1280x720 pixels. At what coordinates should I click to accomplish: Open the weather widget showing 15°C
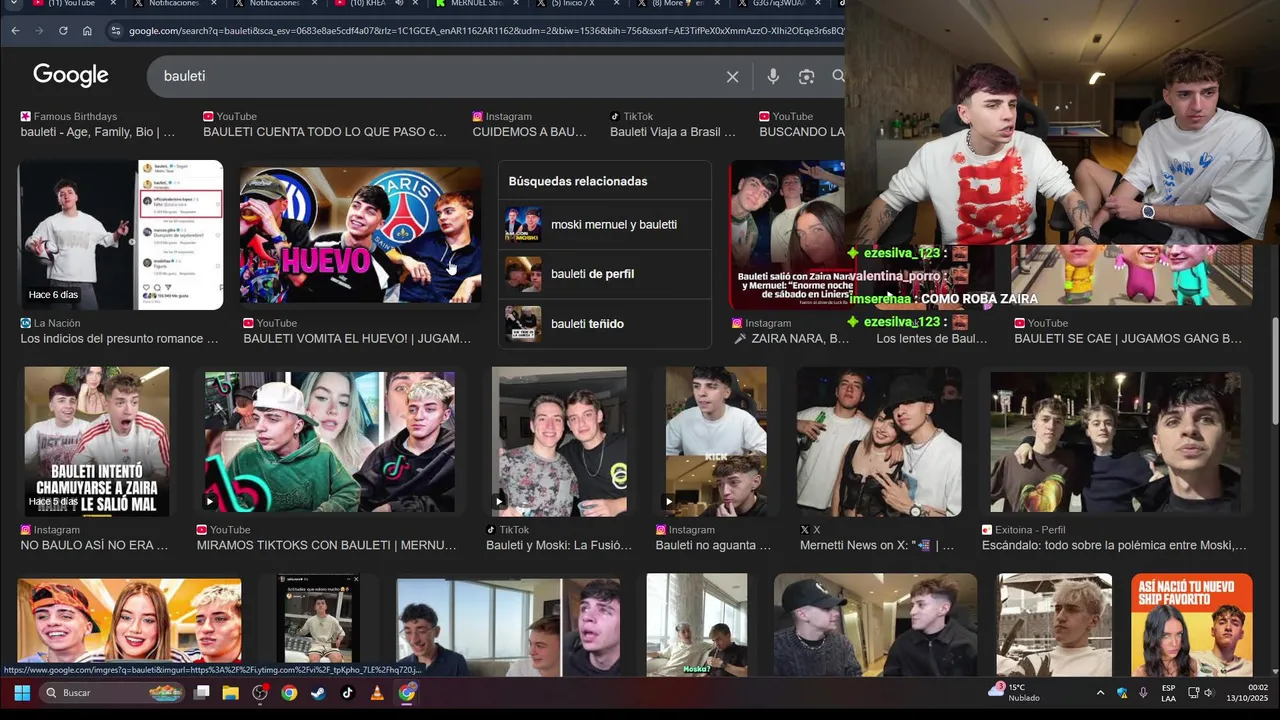1014,692
